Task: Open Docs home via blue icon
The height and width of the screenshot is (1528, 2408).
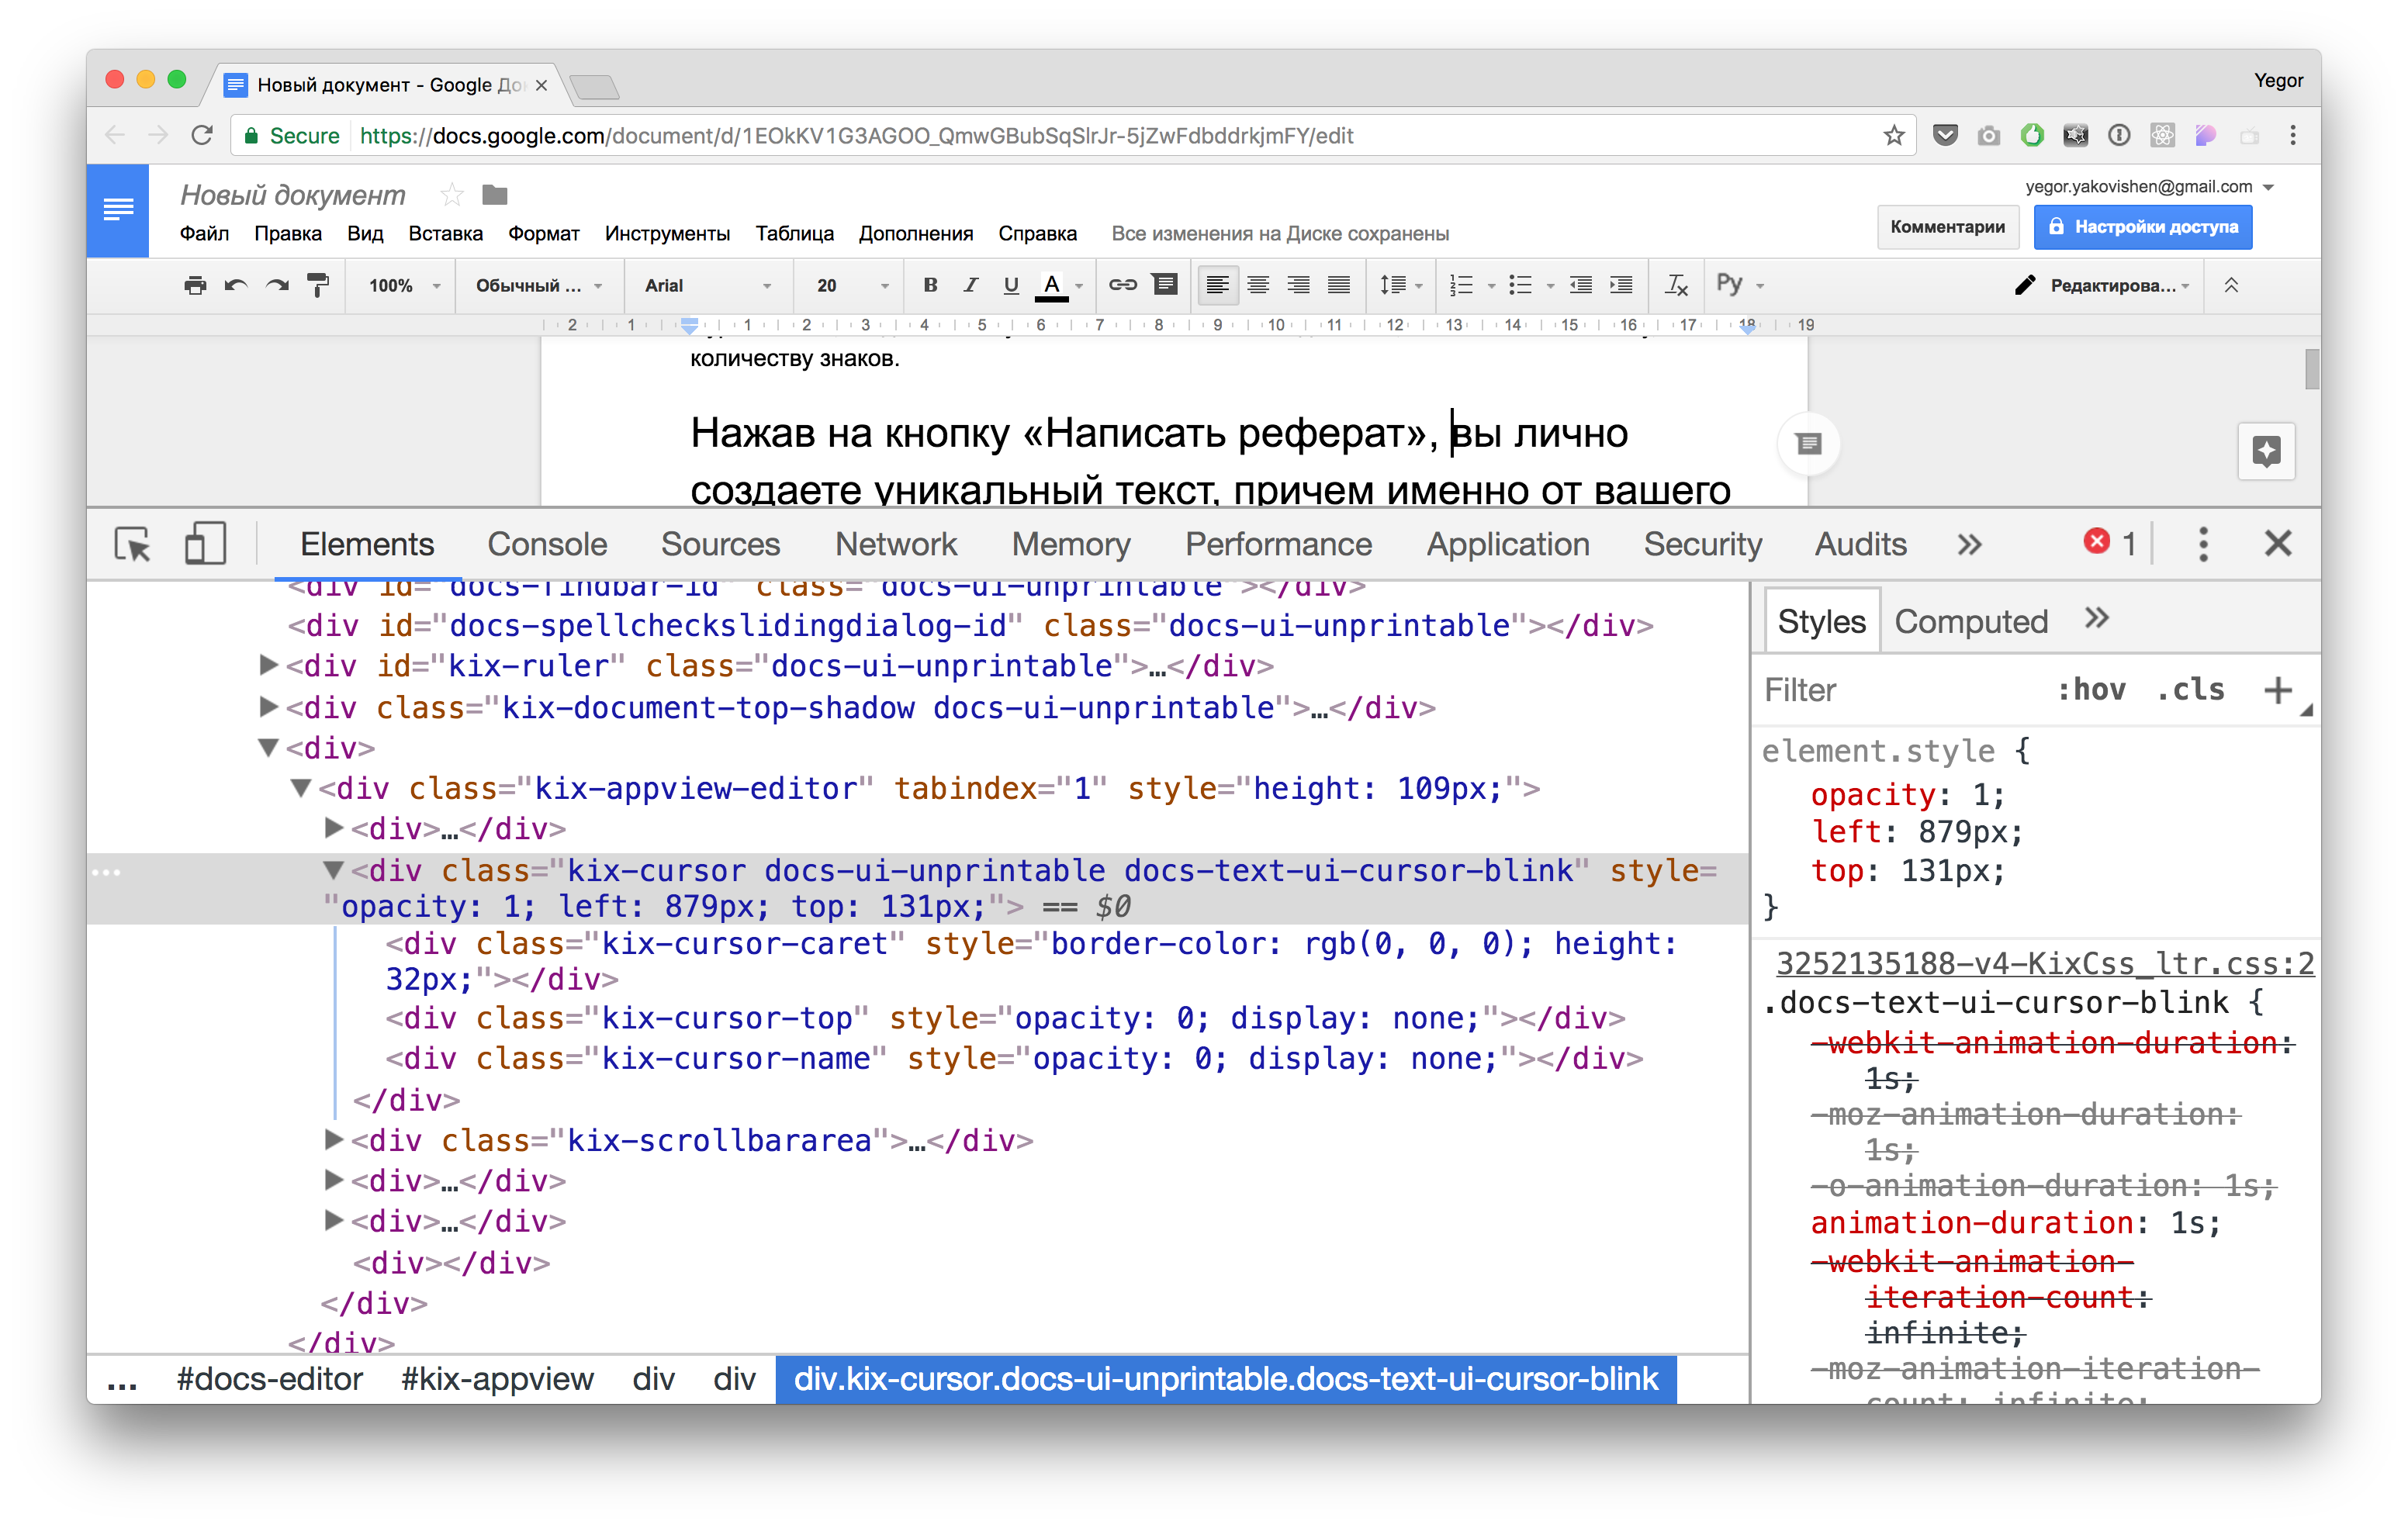Action: click(118, 210)
